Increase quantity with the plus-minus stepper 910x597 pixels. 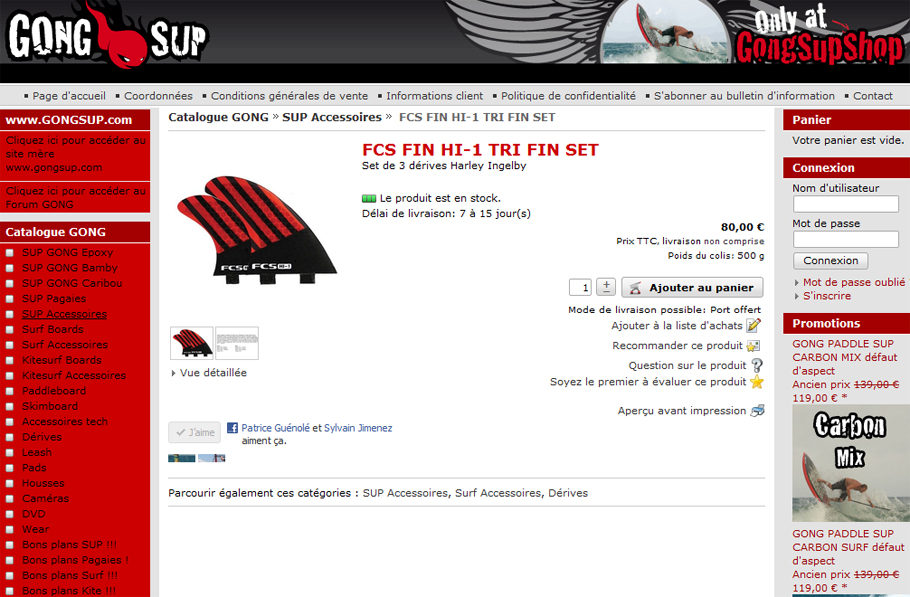pos(606,287)
